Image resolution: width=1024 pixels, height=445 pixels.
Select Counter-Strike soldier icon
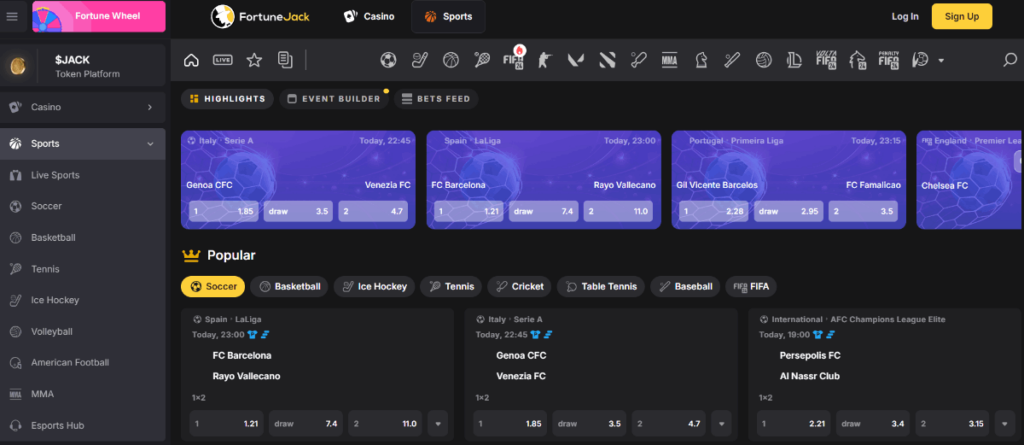(544, 60)
